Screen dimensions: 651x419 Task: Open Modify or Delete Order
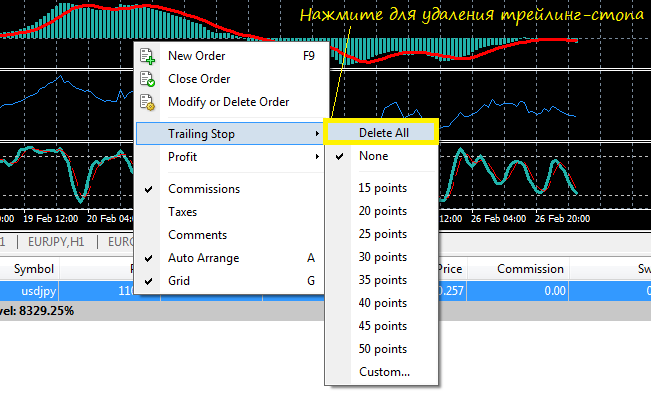click(232, 102)
